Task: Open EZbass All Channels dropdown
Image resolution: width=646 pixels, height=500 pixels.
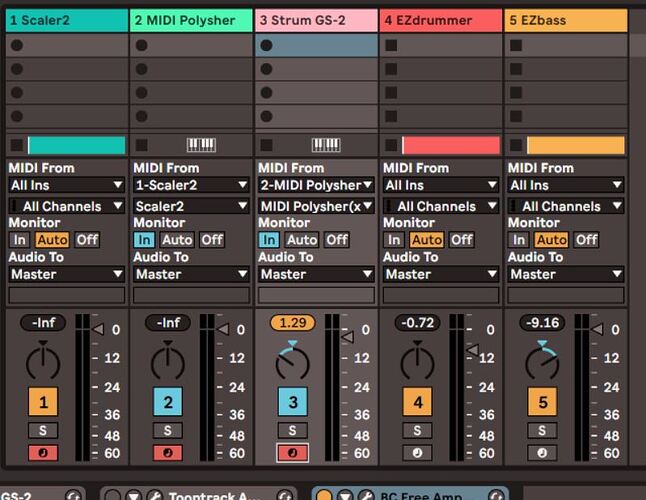Action: coord(566,206)
